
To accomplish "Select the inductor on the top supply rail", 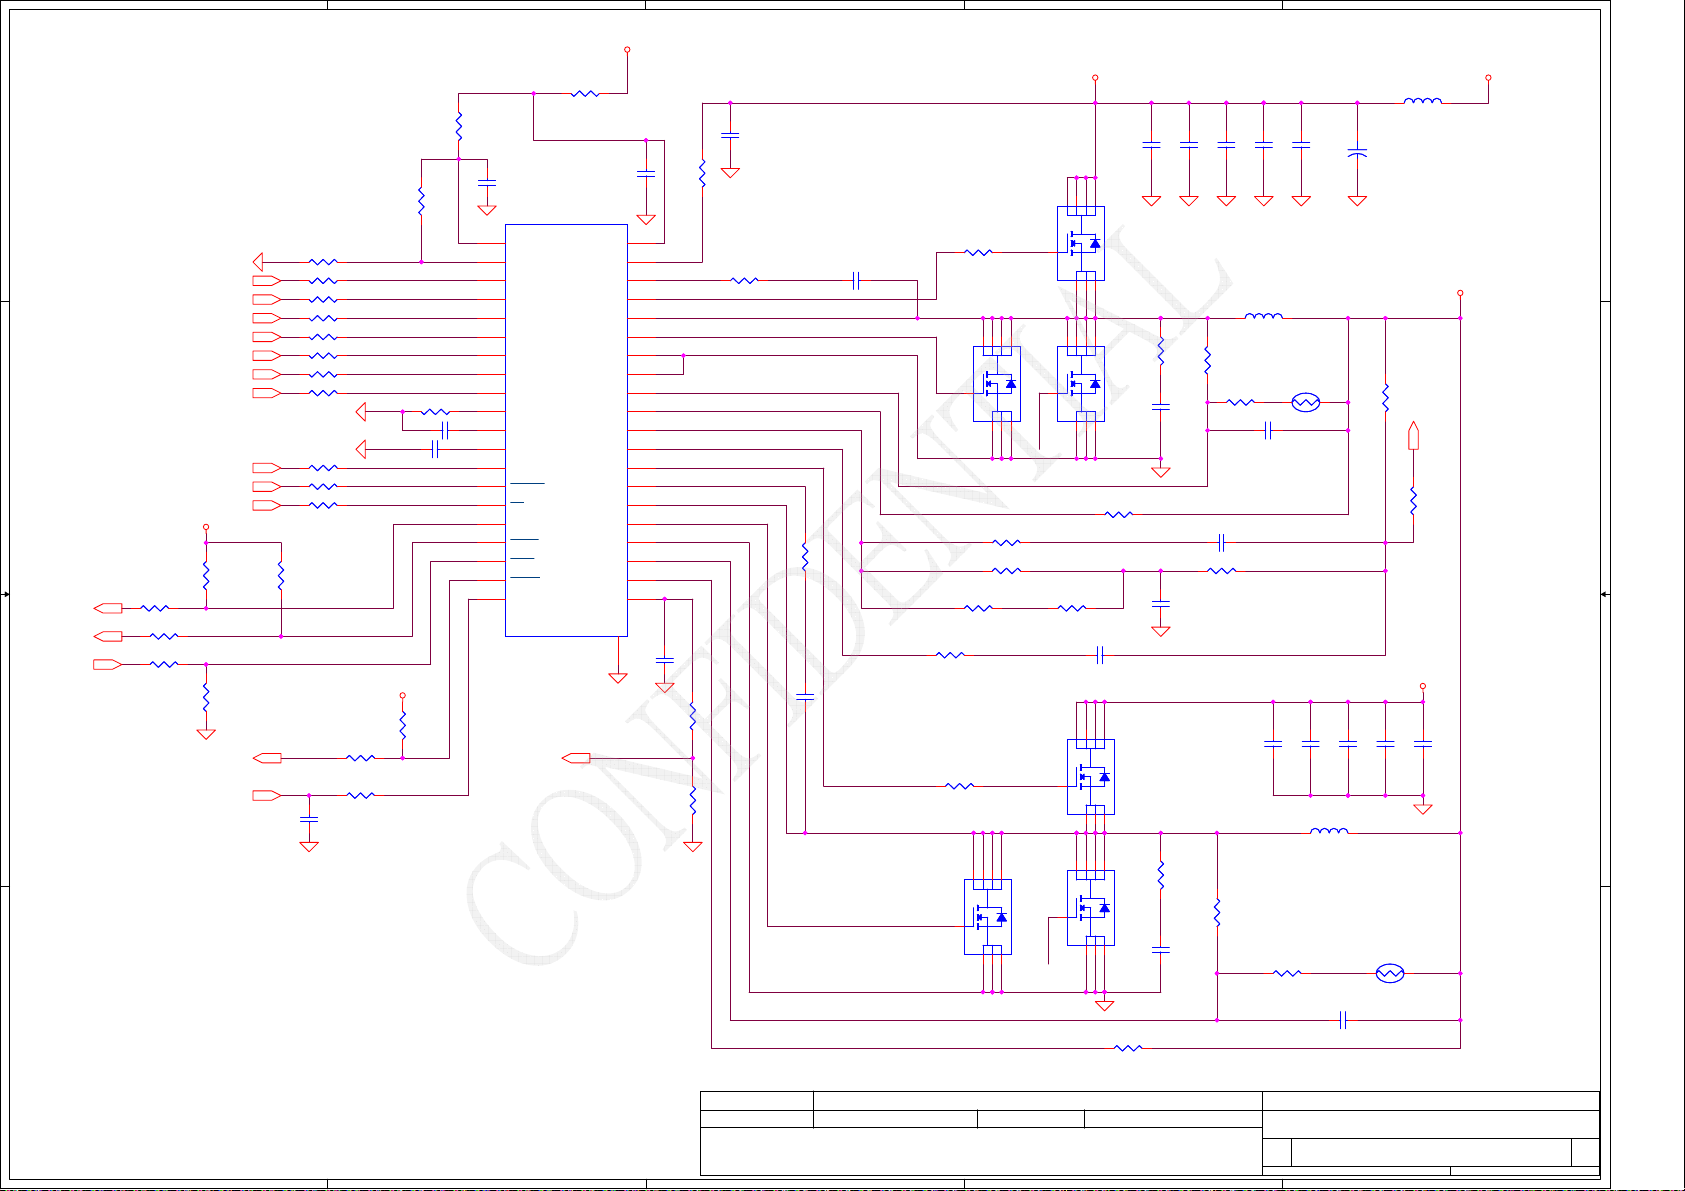I will [x=1422, y=100].
